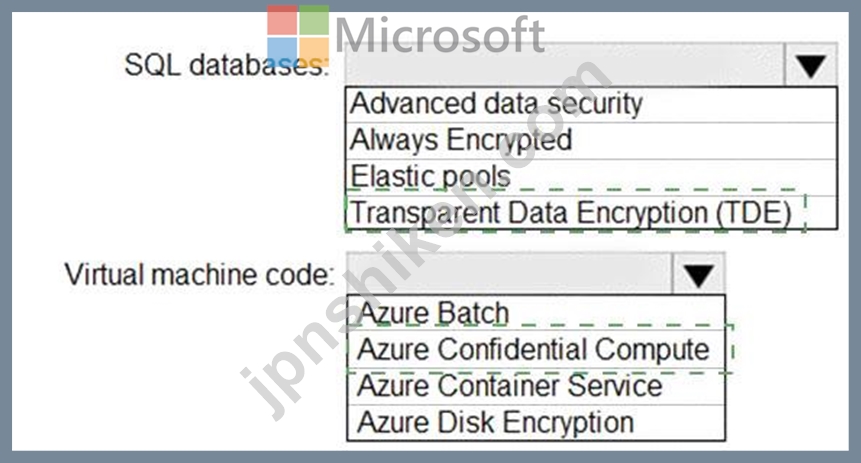This screenshot has height=463, width=861.
Task: Pick Transparent Data Encryption (TDE)
Action: (591, 213)
